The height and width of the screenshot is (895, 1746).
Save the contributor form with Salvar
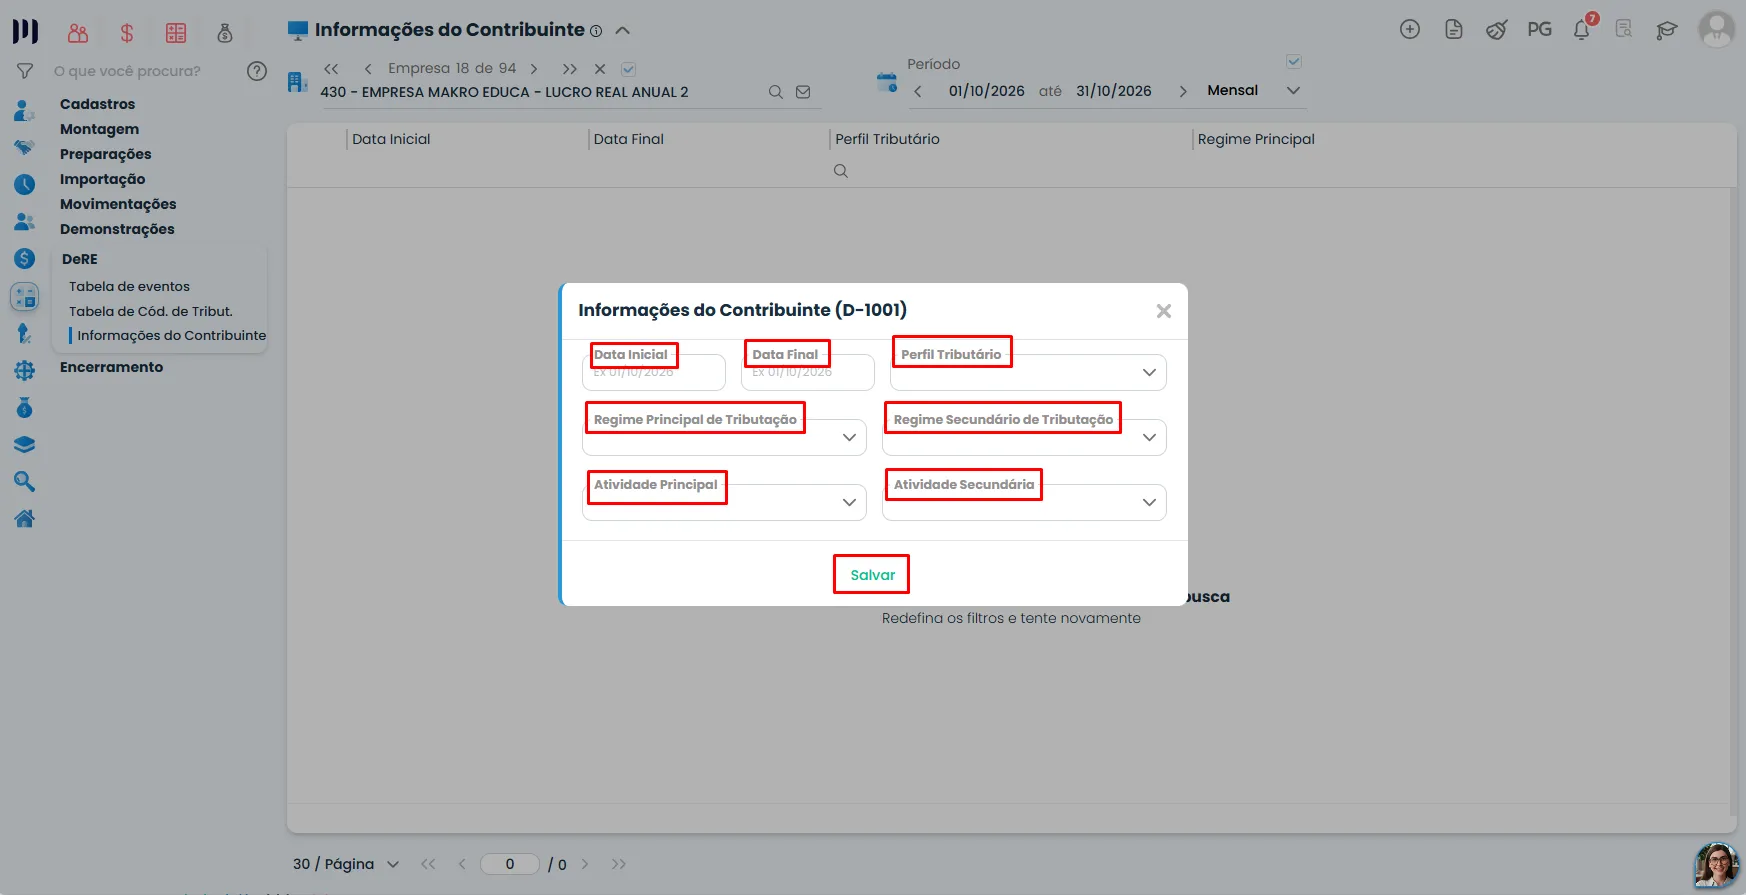tap(872, 575)
